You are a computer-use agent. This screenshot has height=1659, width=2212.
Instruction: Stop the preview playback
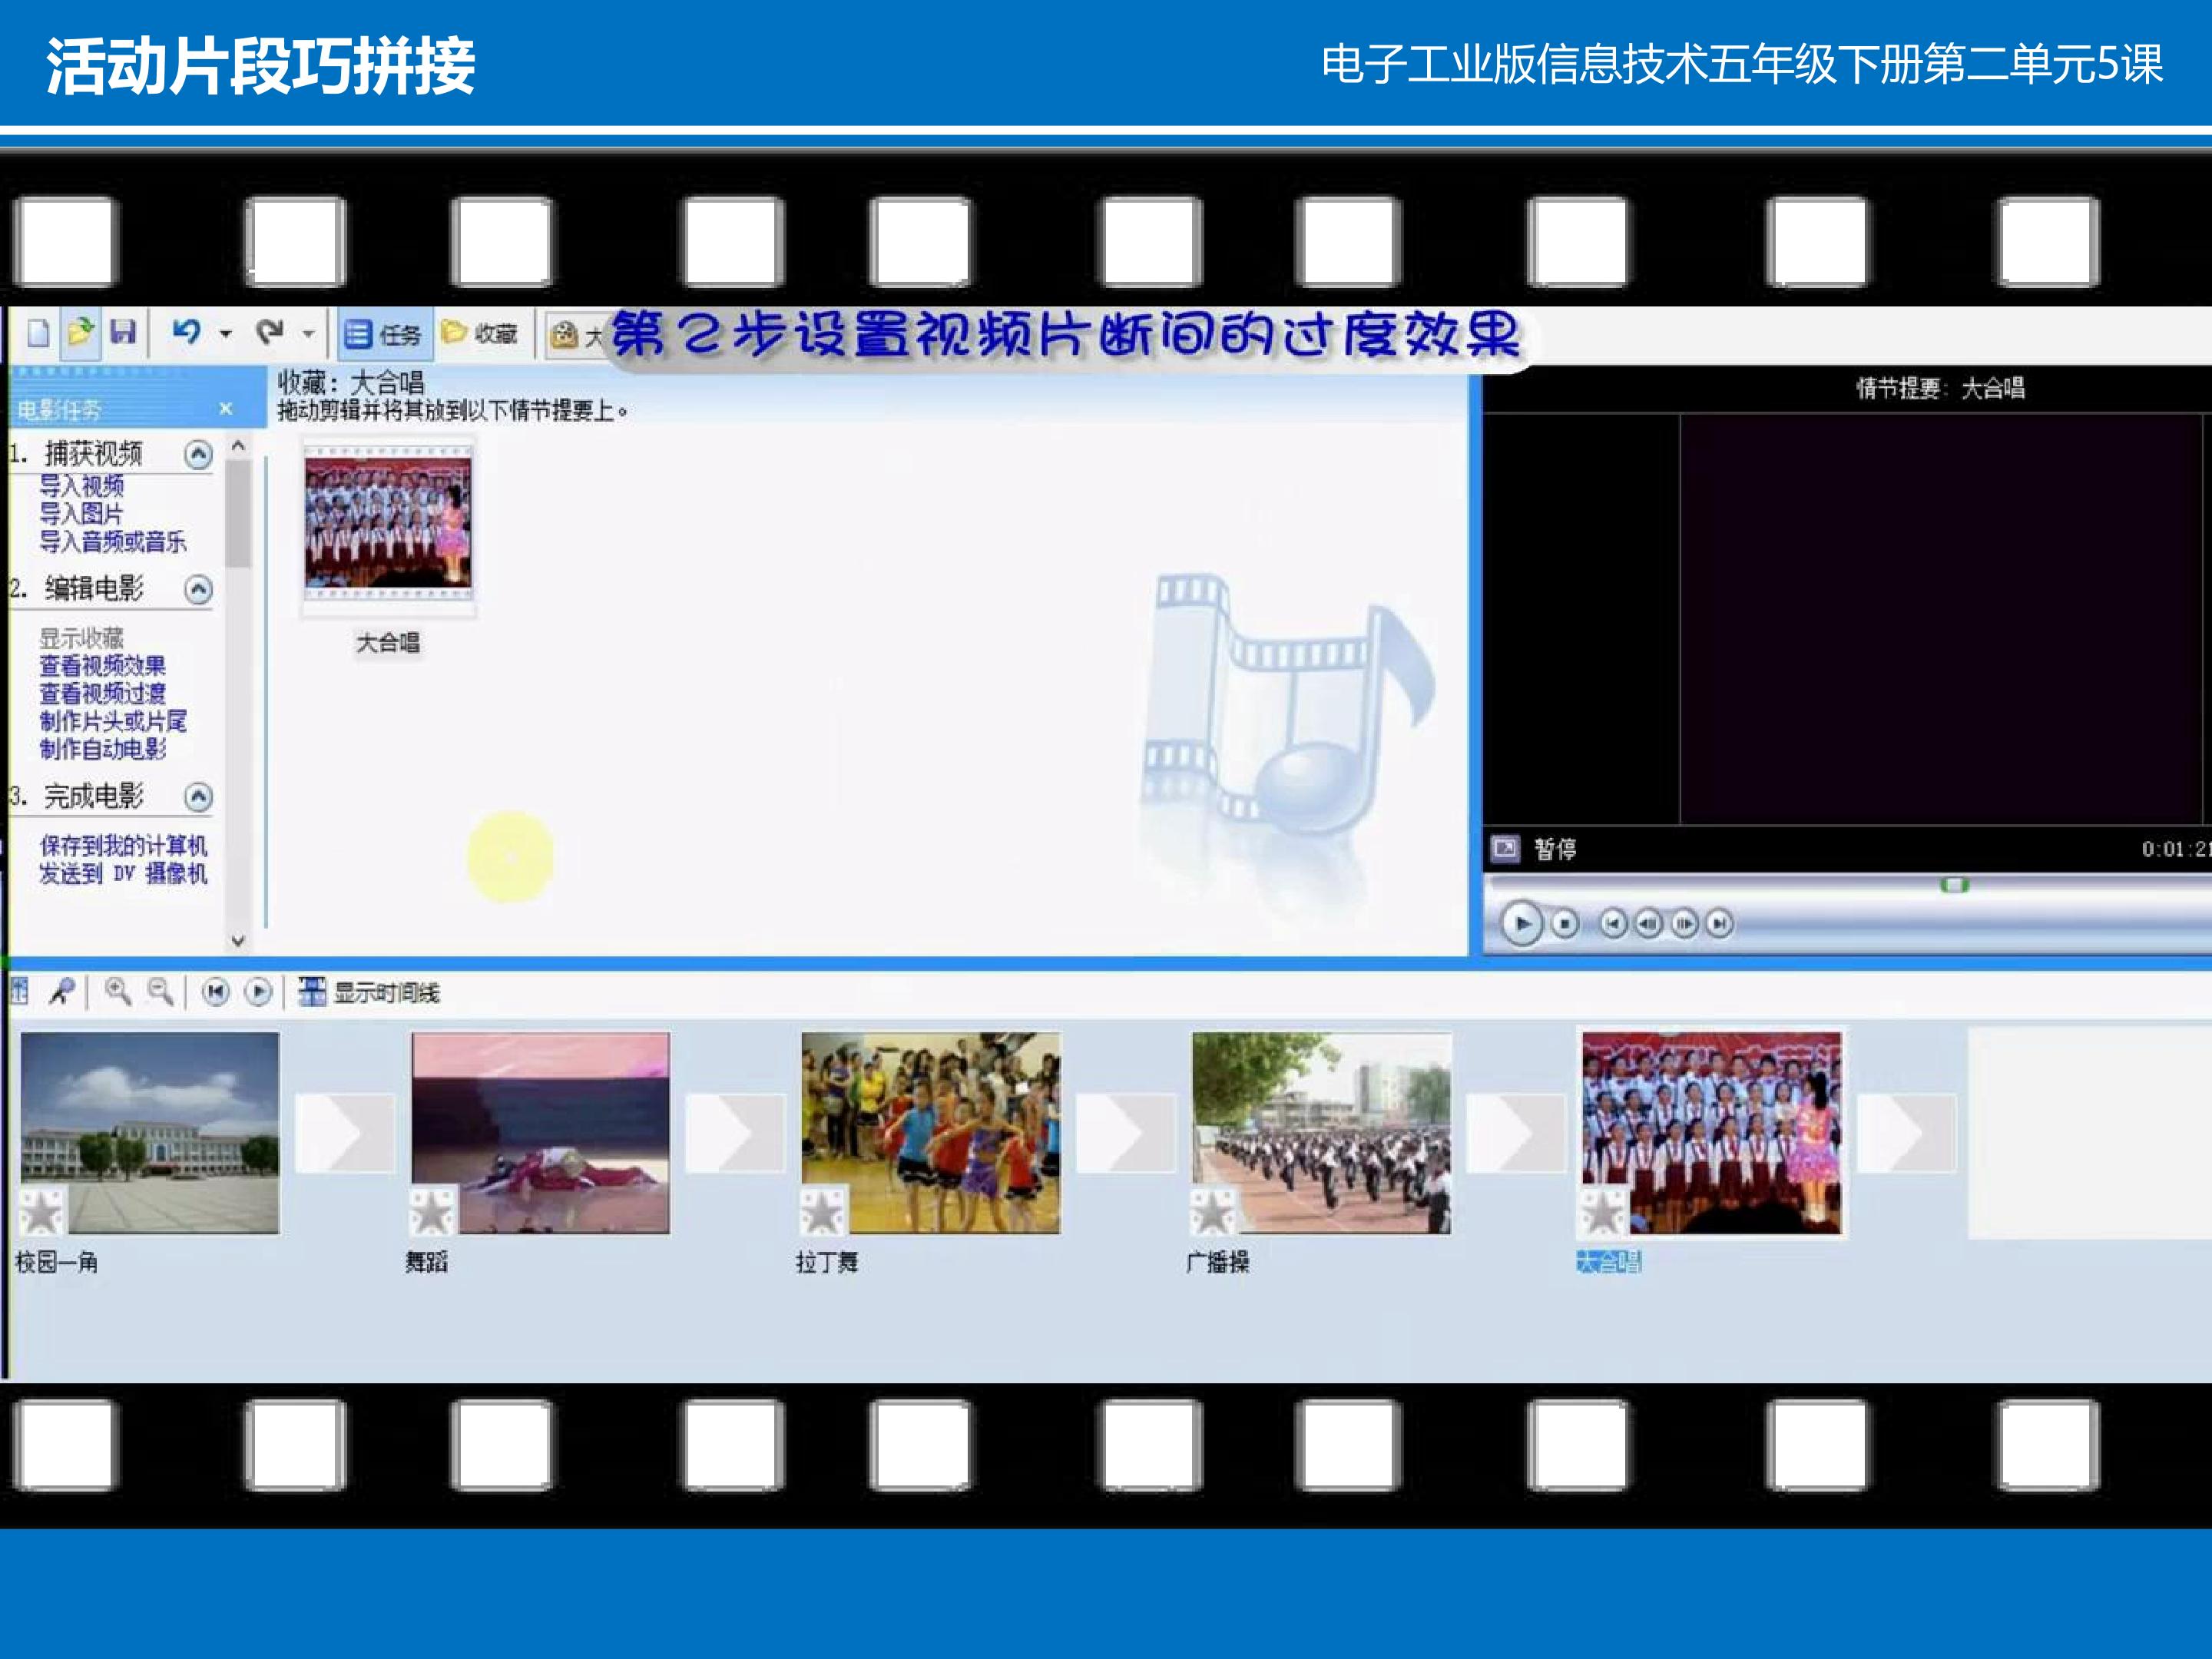[1565, 924]
